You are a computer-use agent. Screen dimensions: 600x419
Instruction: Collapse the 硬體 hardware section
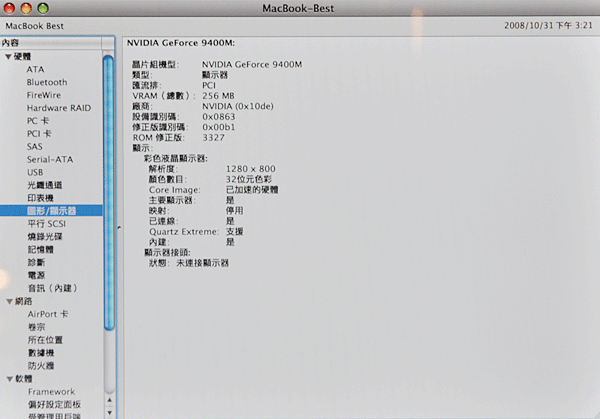click(8, 57)
